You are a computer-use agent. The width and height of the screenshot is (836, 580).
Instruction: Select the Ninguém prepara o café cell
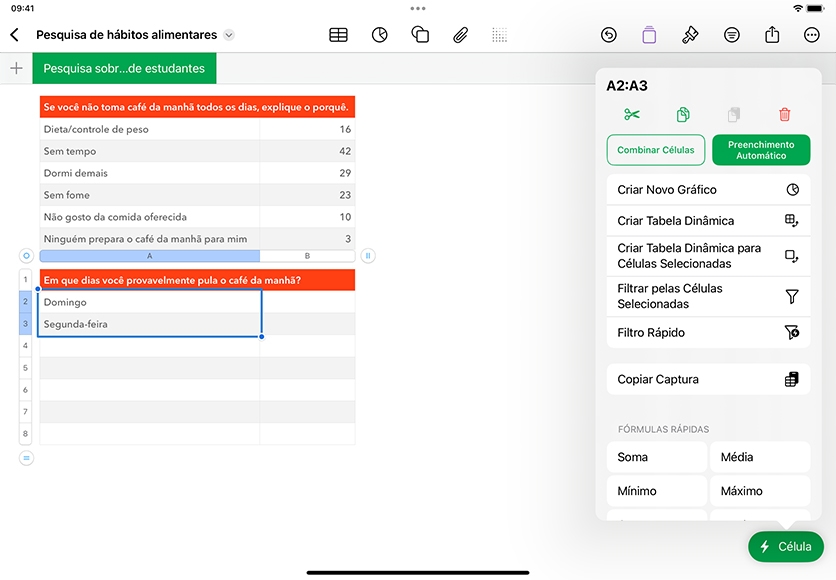tap(150, 239)
